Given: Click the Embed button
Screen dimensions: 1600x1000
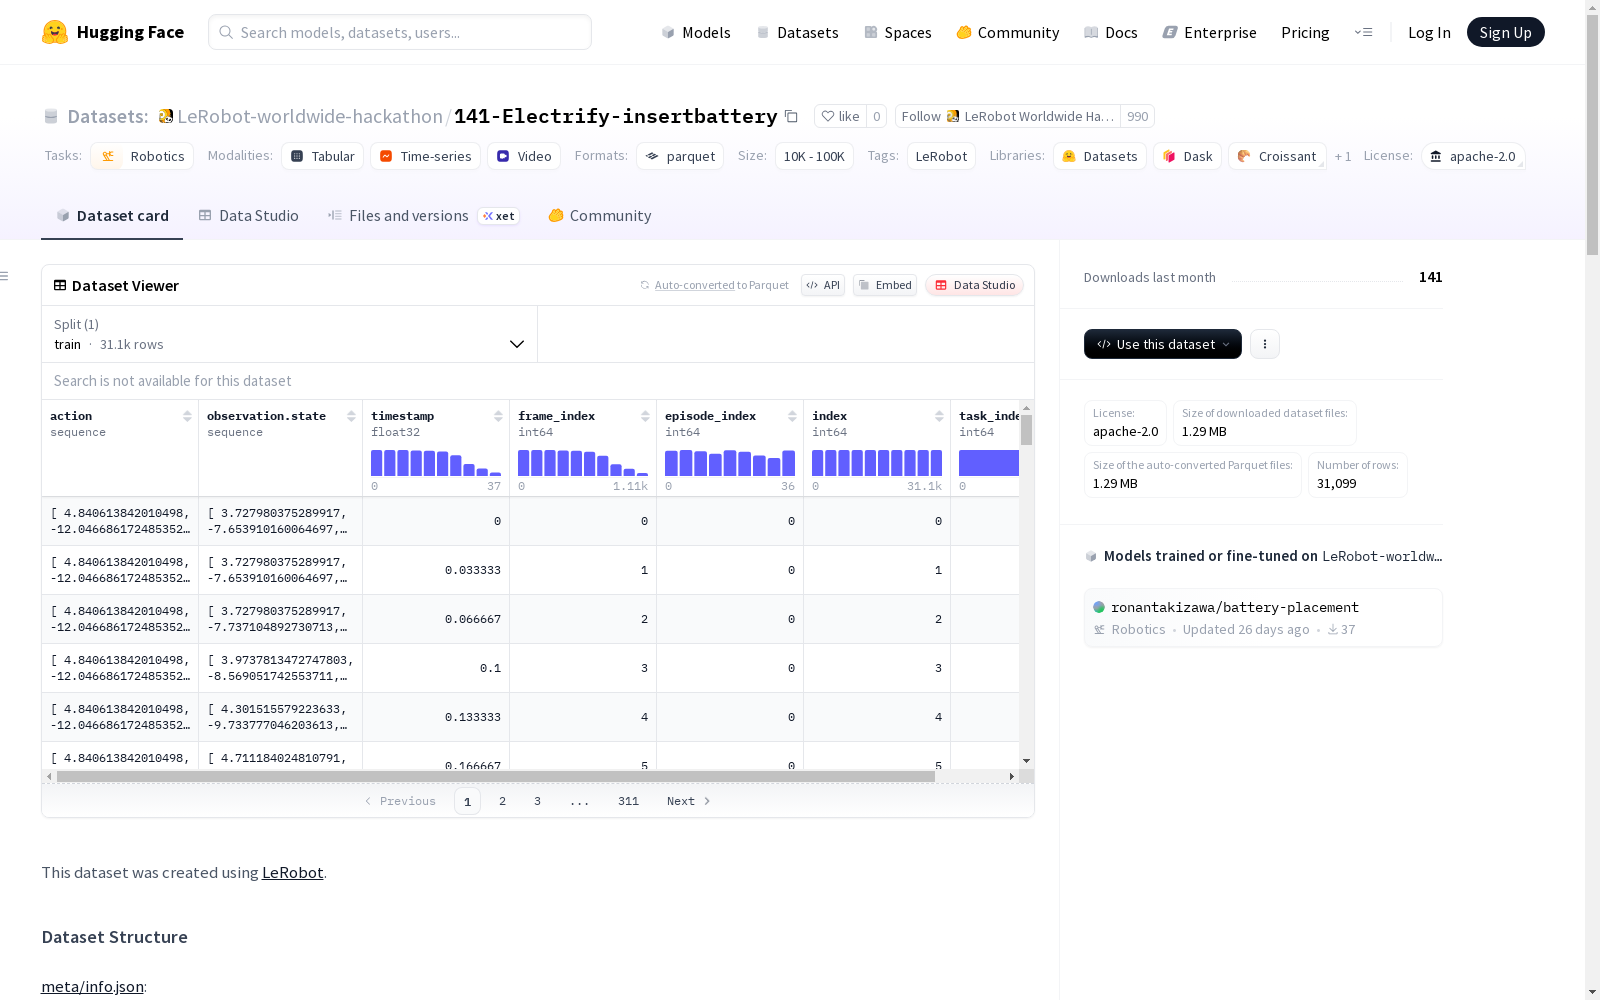Looking at the screenshot, I should point(885,285).
